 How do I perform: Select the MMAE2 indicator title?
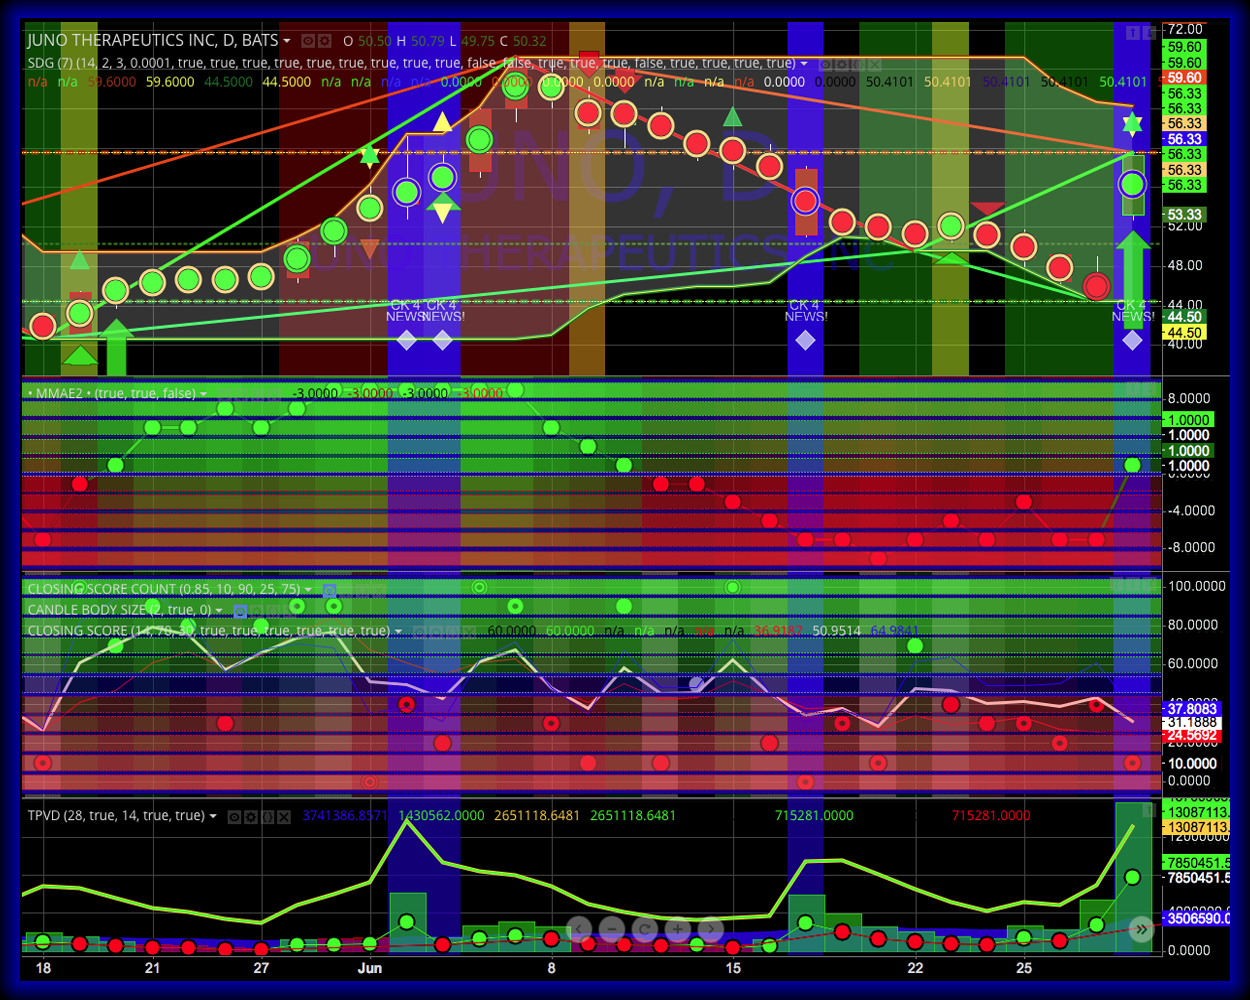tap(110, 394)
